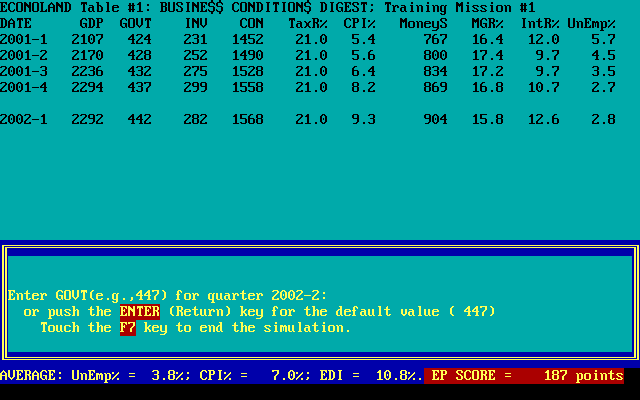Click INV value 252
640x400 pixels.
(x=196, y=56)
